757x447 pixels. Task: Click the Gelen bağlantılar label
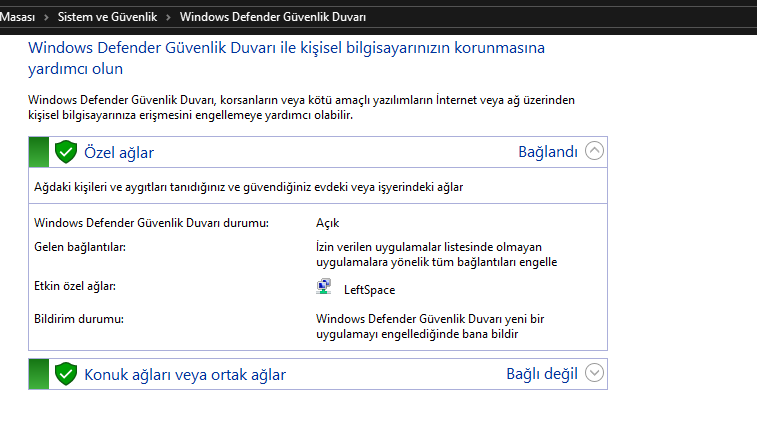(80, 247)
